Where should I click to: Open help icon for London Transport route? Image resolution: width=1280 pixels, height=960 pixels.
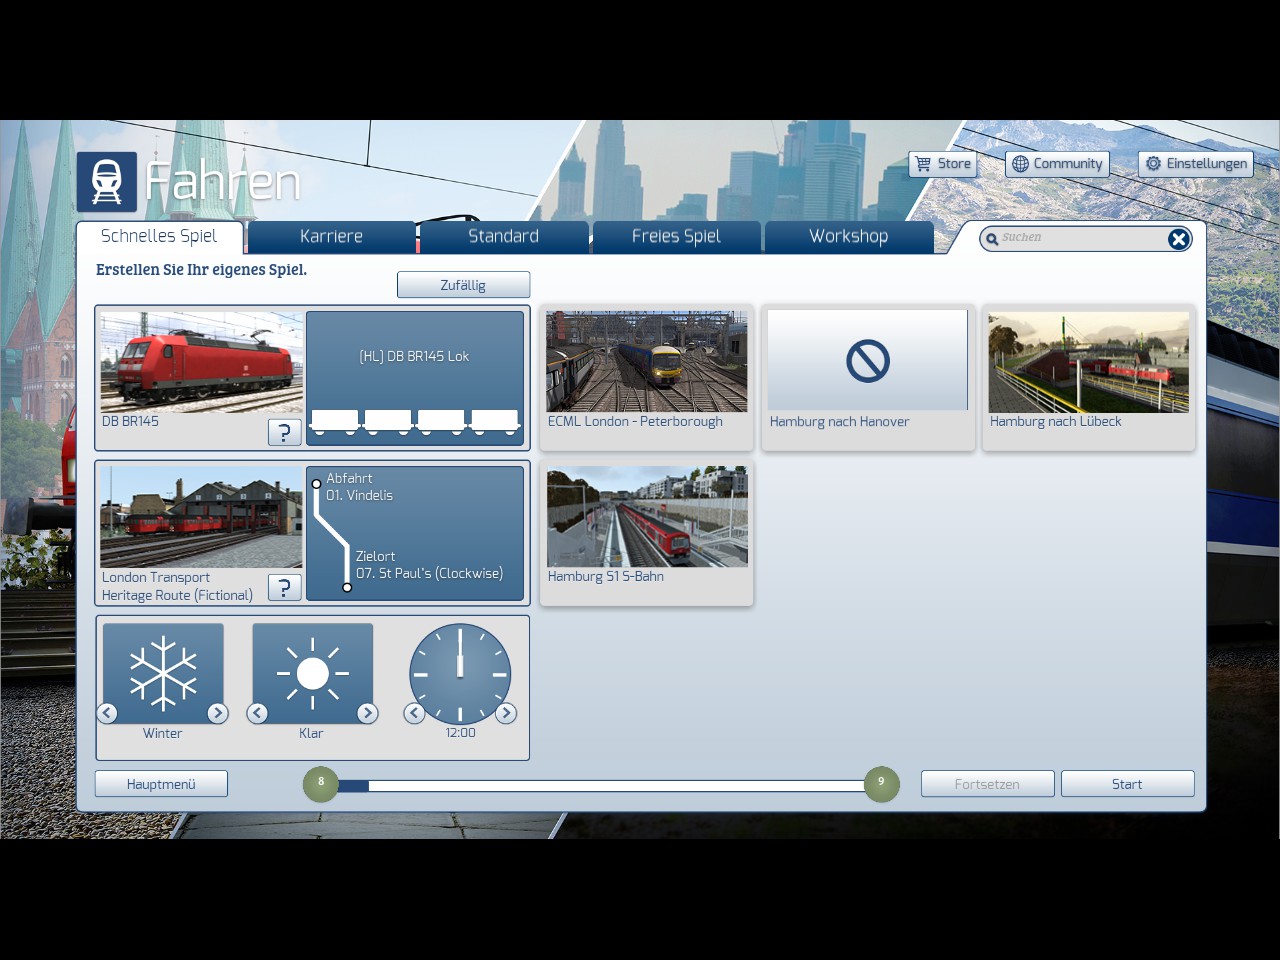284,587
